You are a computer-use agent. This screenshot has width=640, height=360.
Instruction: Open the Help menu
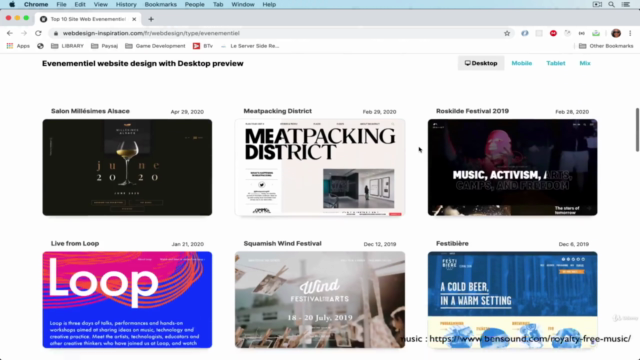(x=269, y=4)
